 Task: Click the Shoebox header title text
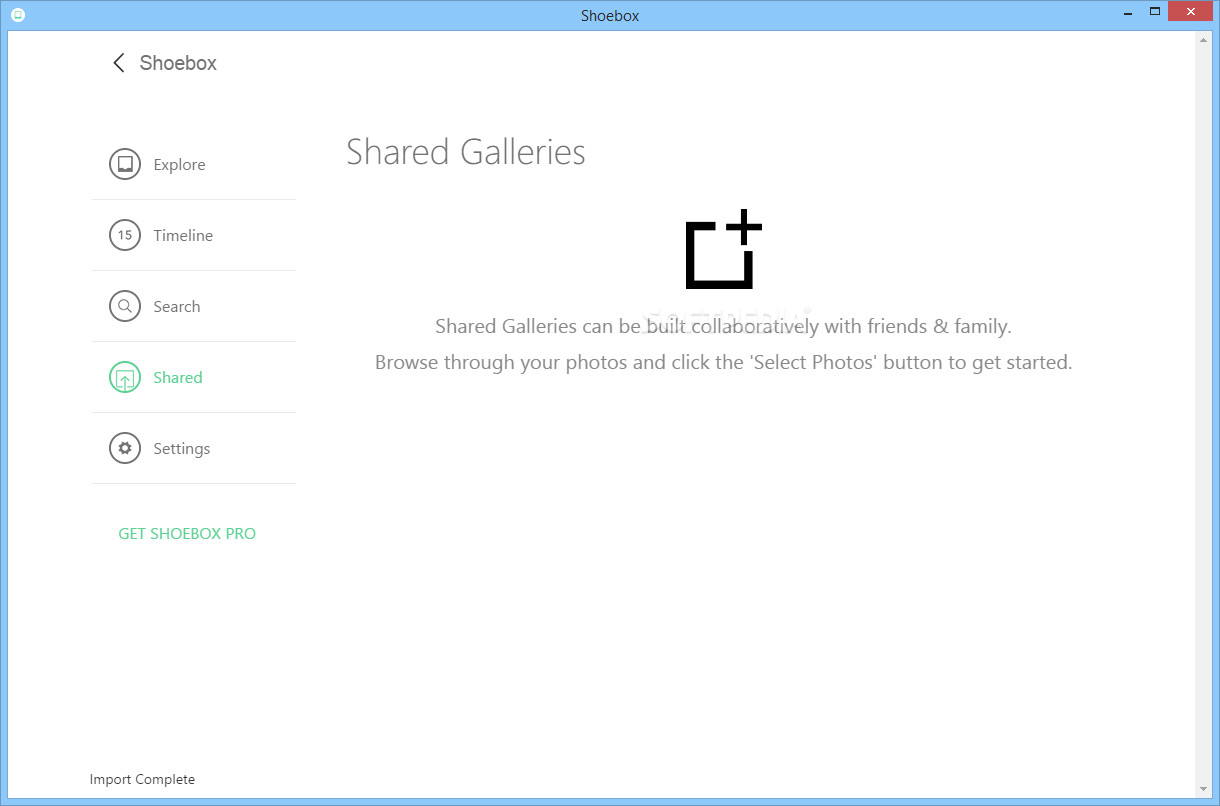[178, 63]
